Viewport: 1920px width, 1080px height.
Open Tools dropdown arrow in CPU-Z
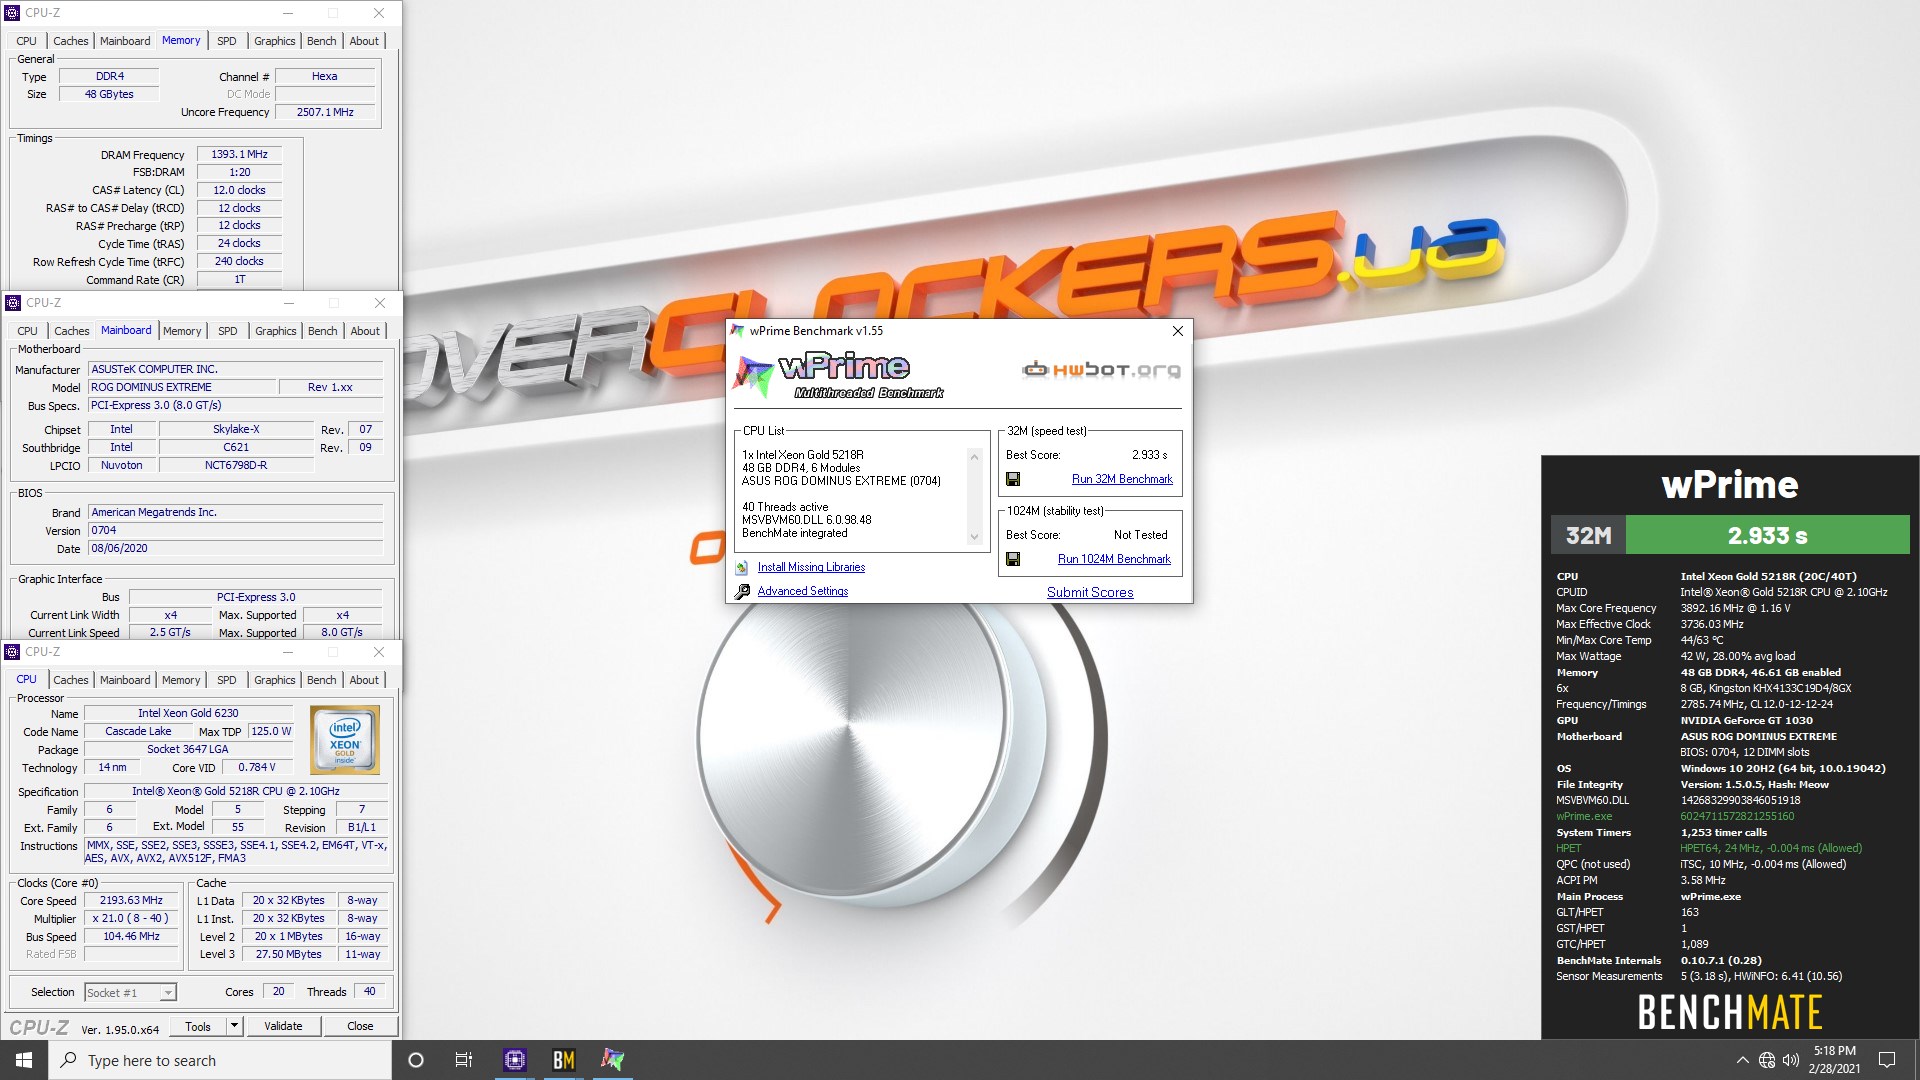point(234,1026)
